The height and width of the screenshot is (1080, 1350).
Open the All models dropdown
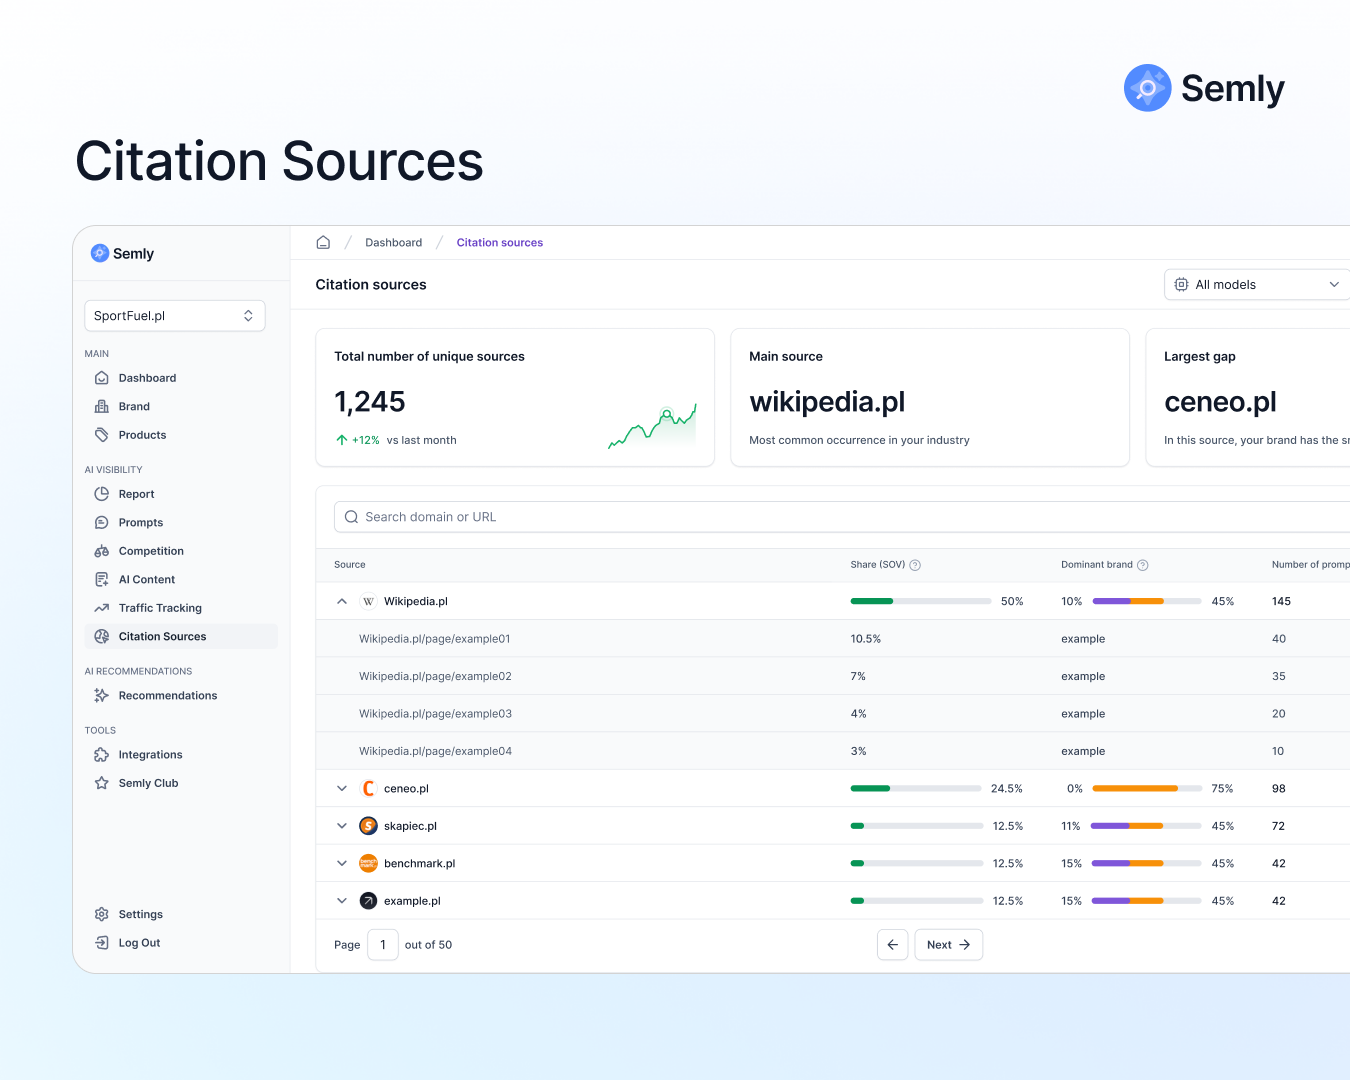click(x=1256, y=285)
